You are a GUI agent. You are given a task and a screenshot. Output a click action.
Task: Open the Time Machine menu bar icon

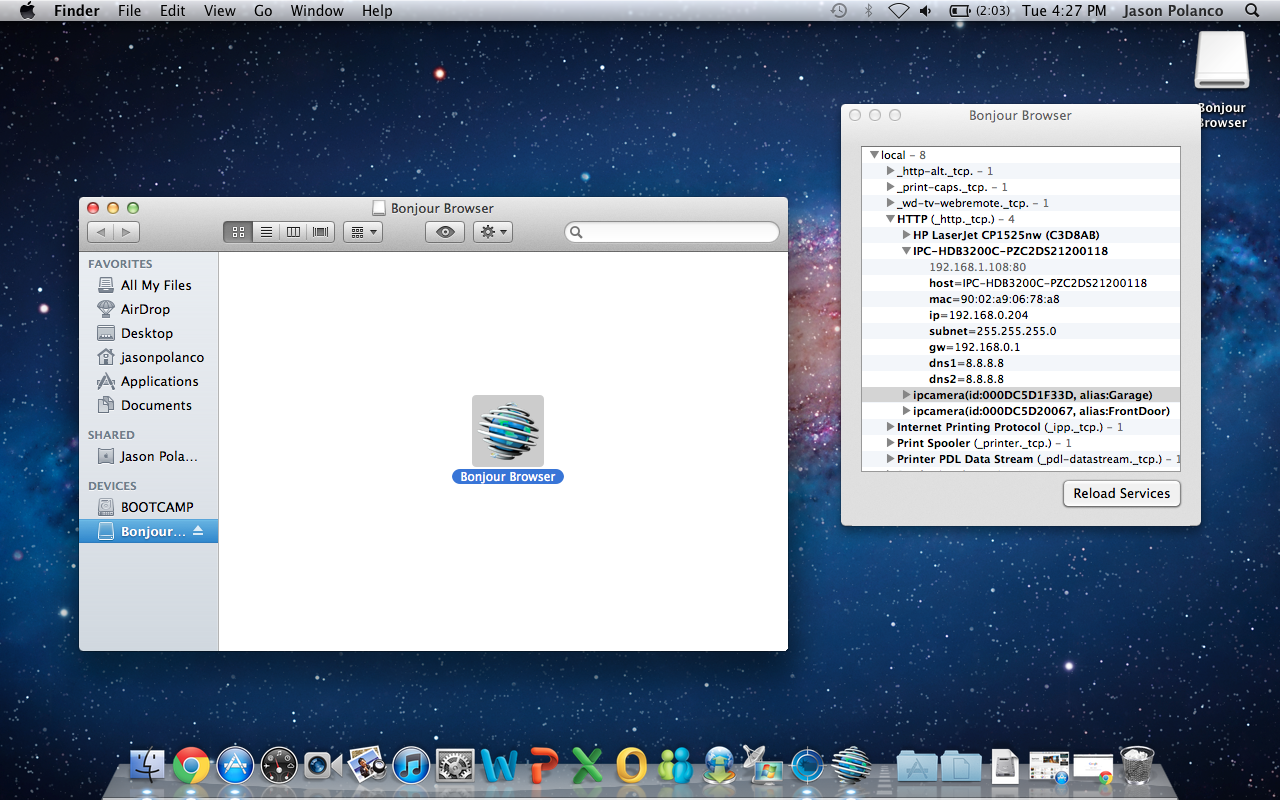click(x=838, y=11)
